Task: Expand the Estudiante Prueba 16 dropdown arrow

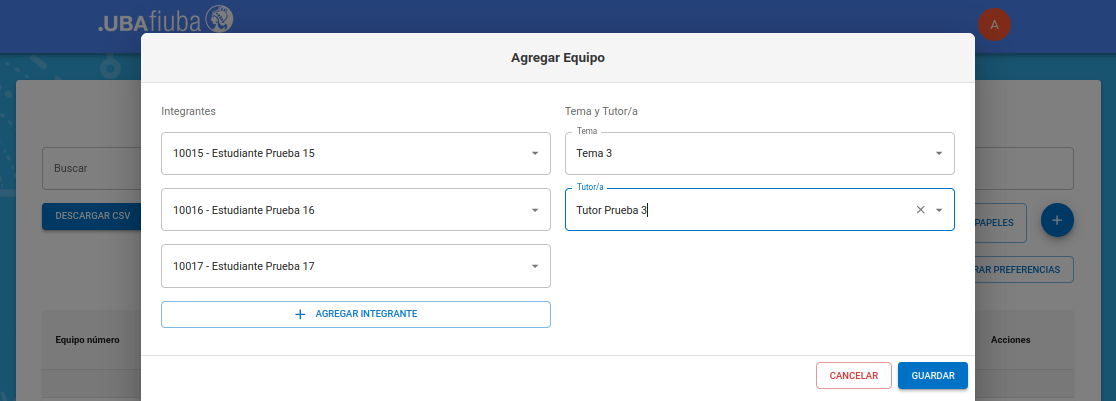Action: 534,210
